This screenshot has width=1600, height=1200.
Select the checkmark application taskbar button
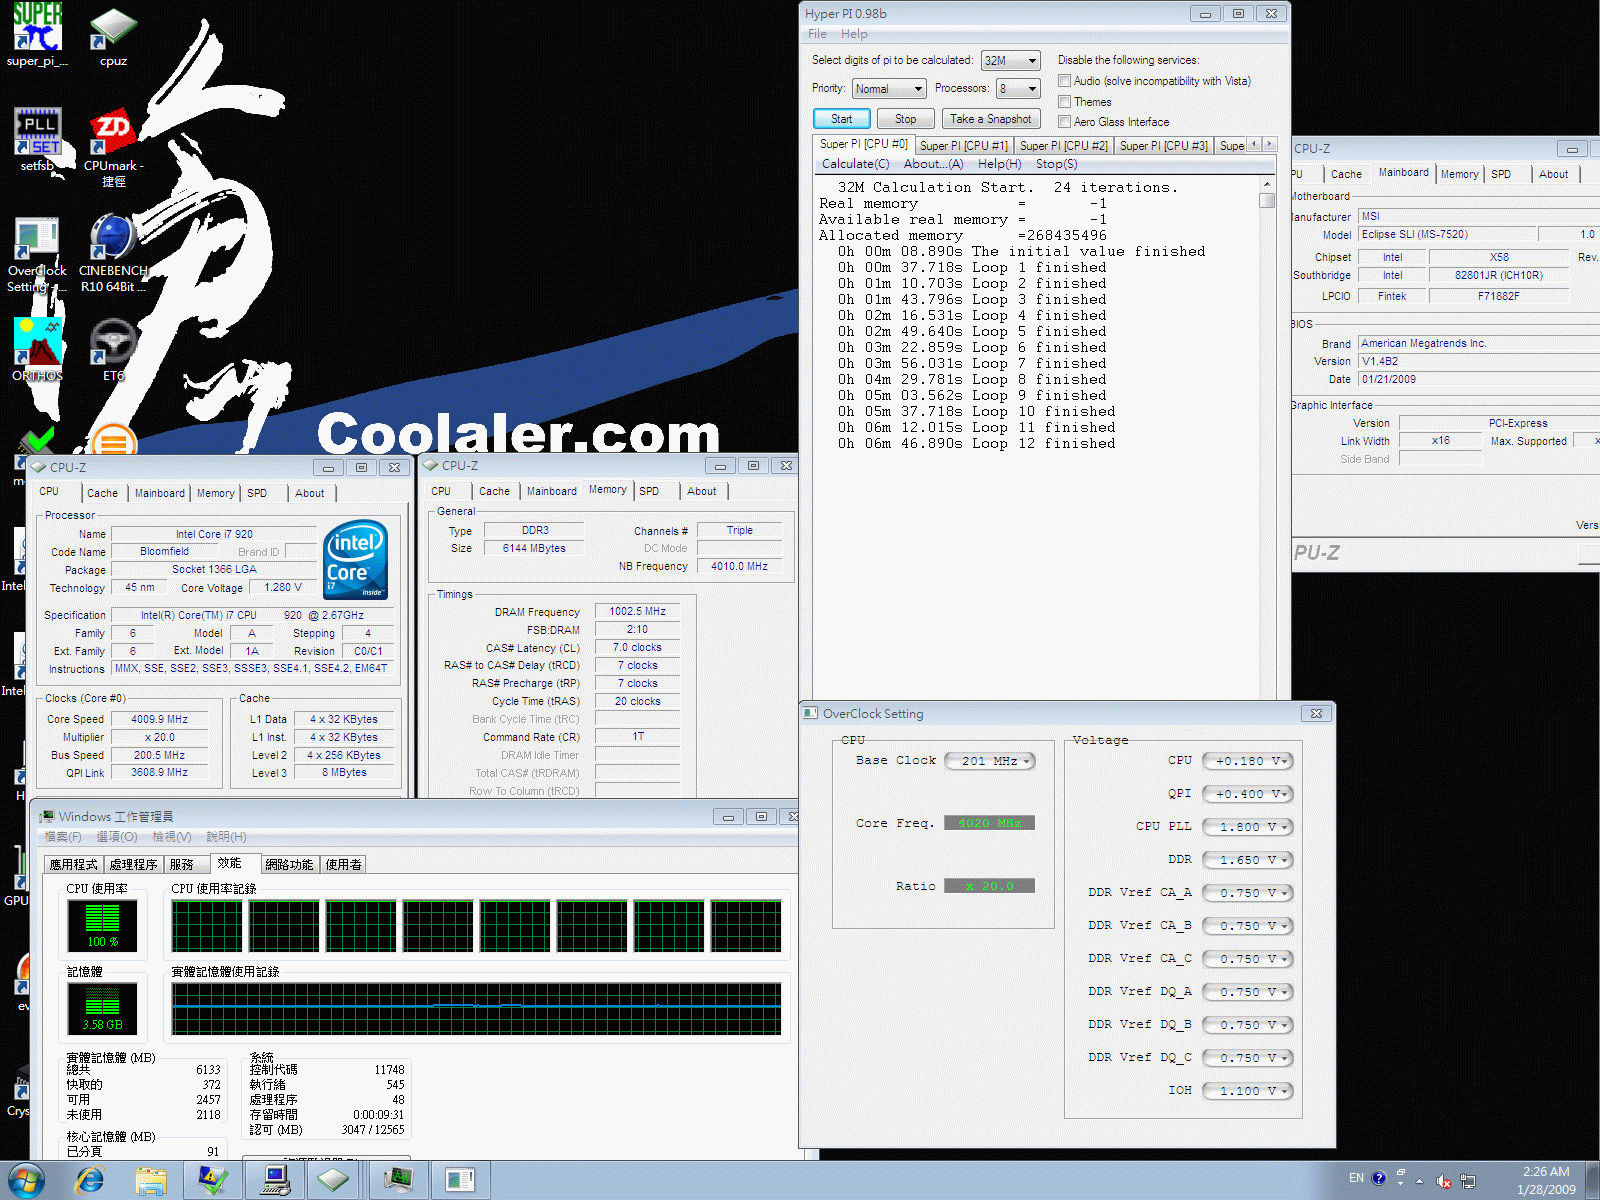pos(213,1181)
